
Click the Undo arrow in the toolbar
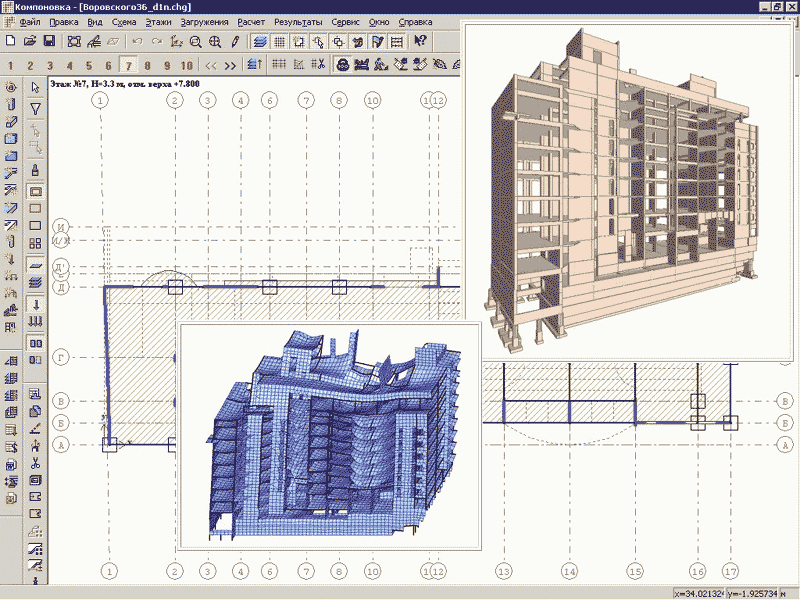click(x=138, y=42)
